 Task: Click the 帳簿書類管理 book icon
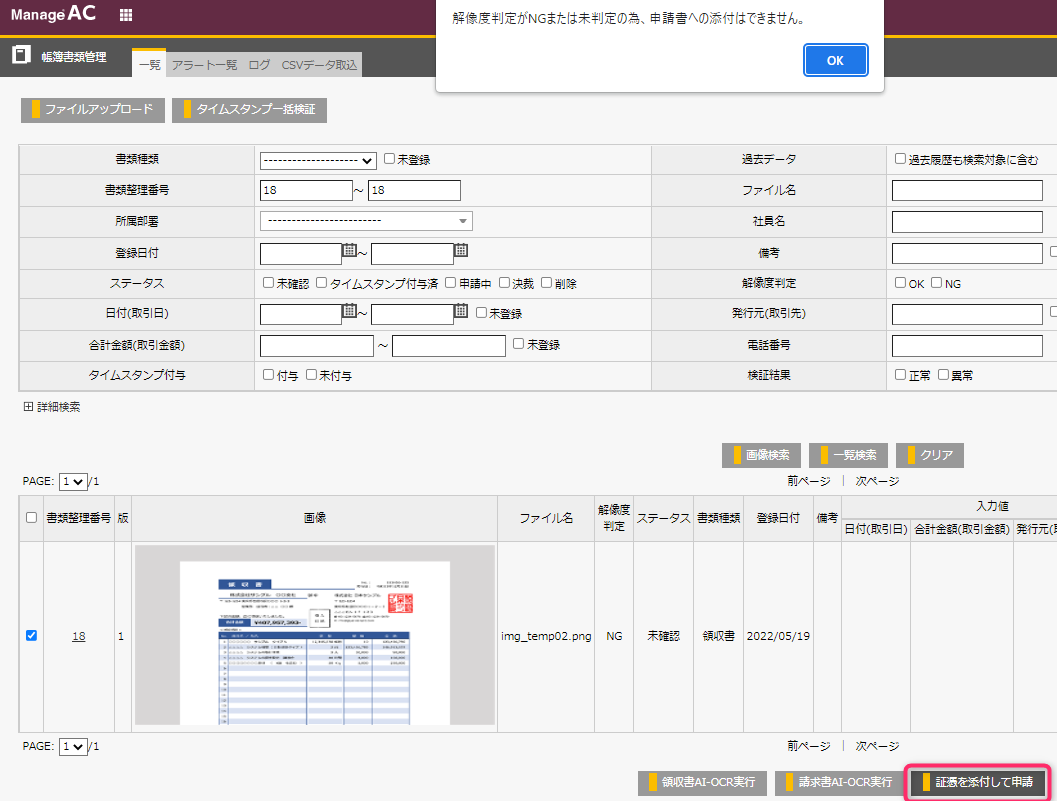[x=21, y=55]
